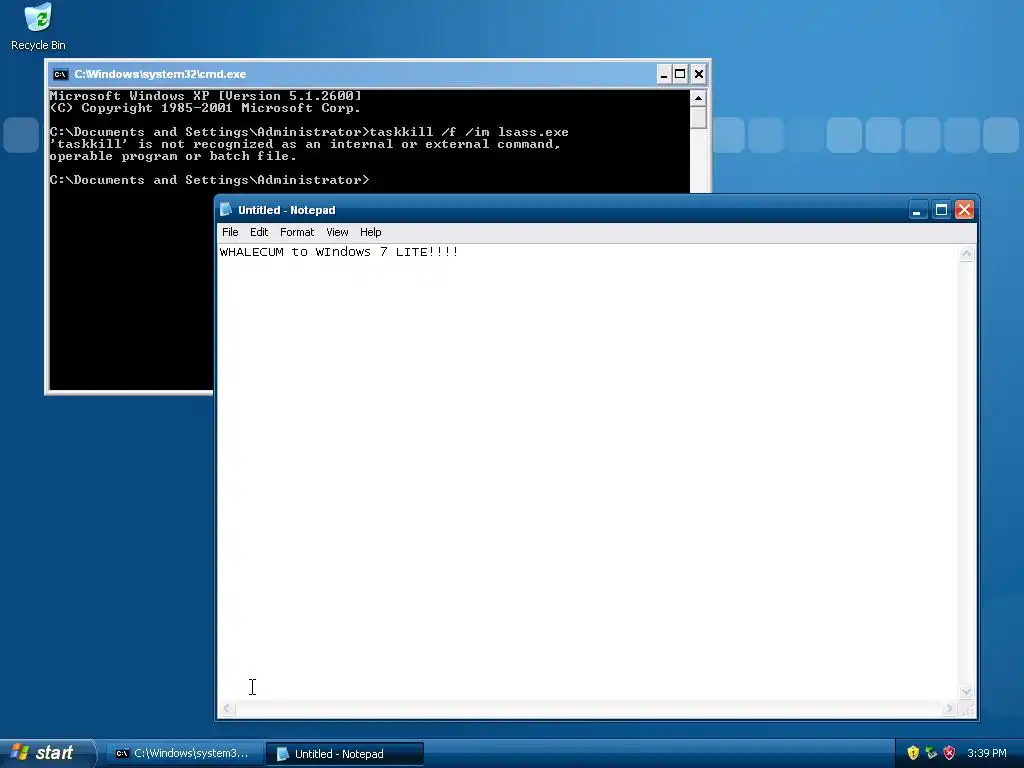Screen dimensions: 1024x768
Task: Click the 3:39 PM clock
Action: [986, 753]
